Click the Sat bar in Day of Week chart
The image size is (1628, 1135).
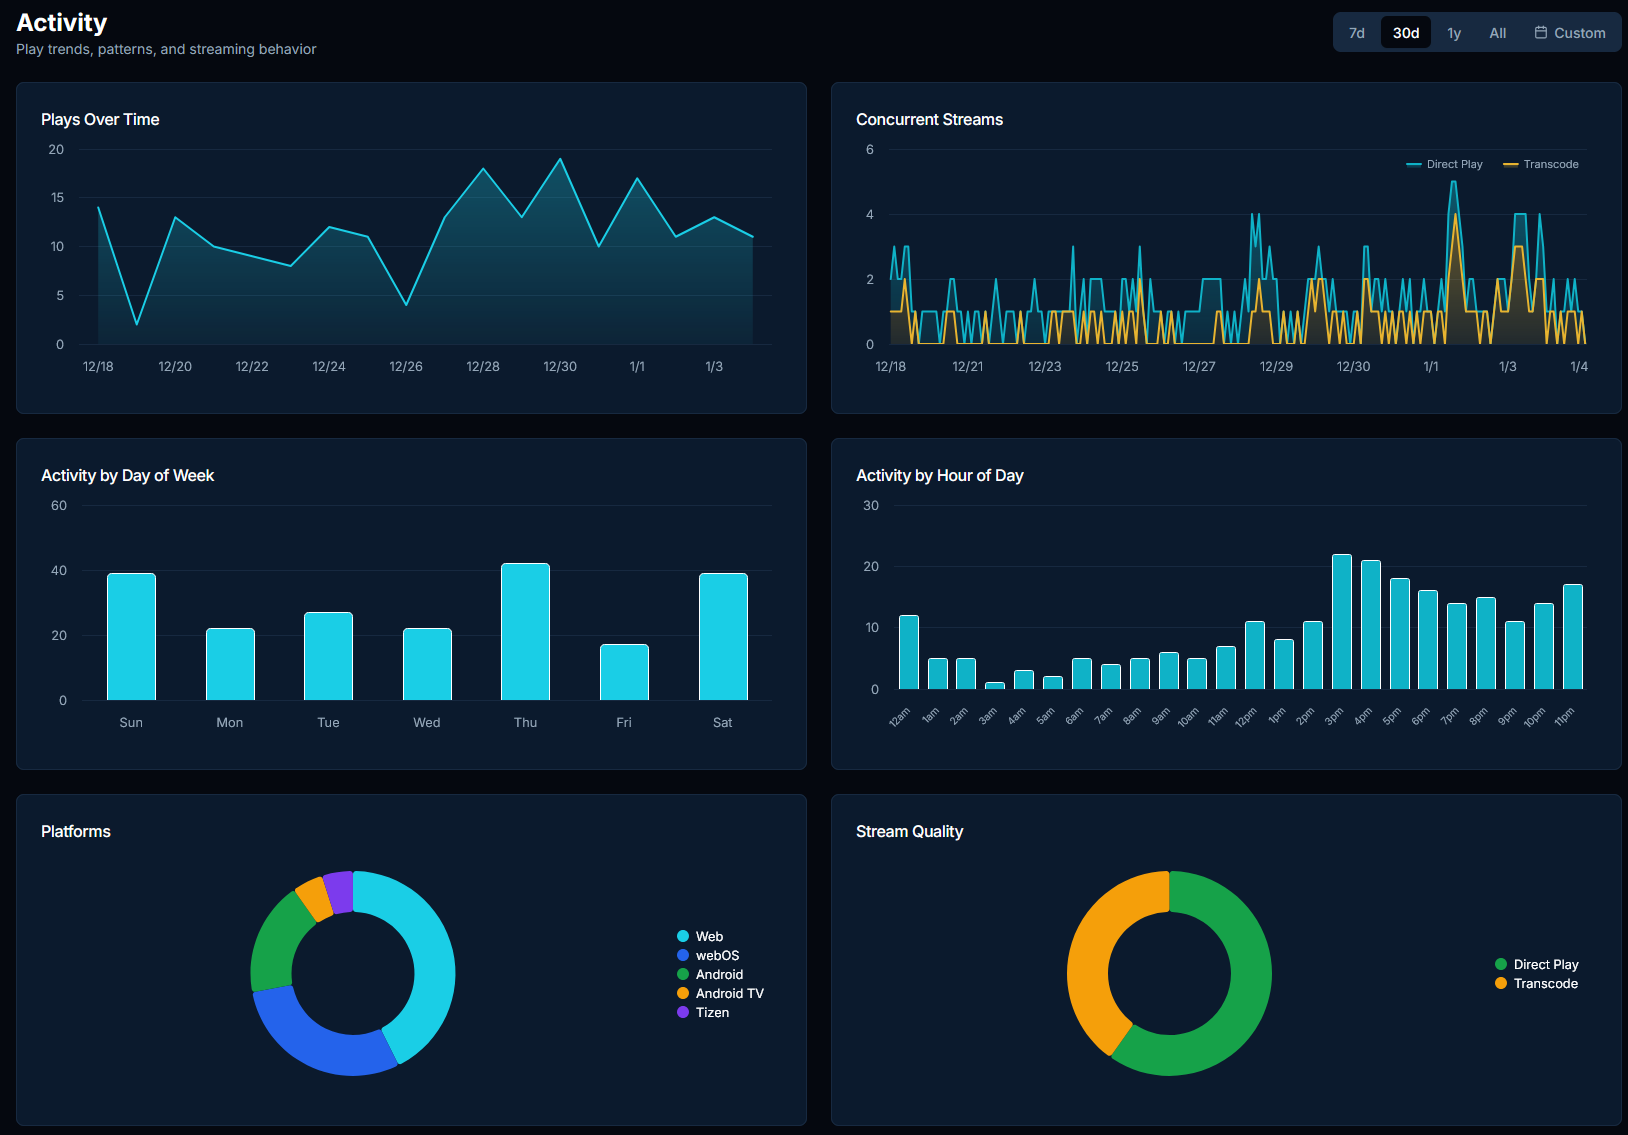click(722, 637)
